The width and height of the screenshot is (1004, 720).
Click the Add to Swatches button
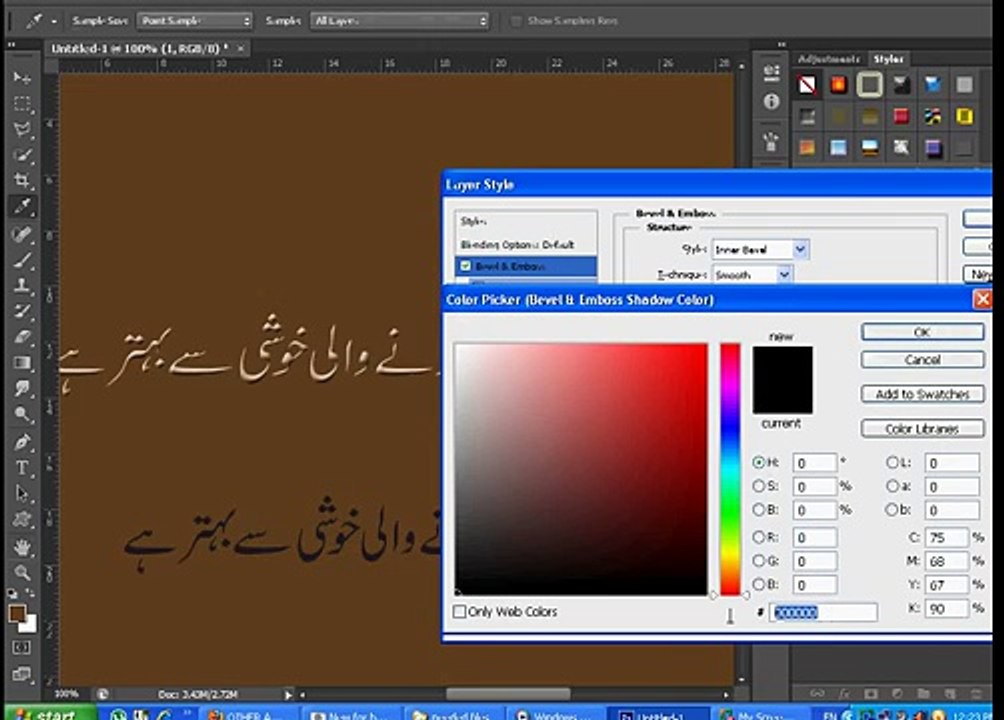coord(922,394)
